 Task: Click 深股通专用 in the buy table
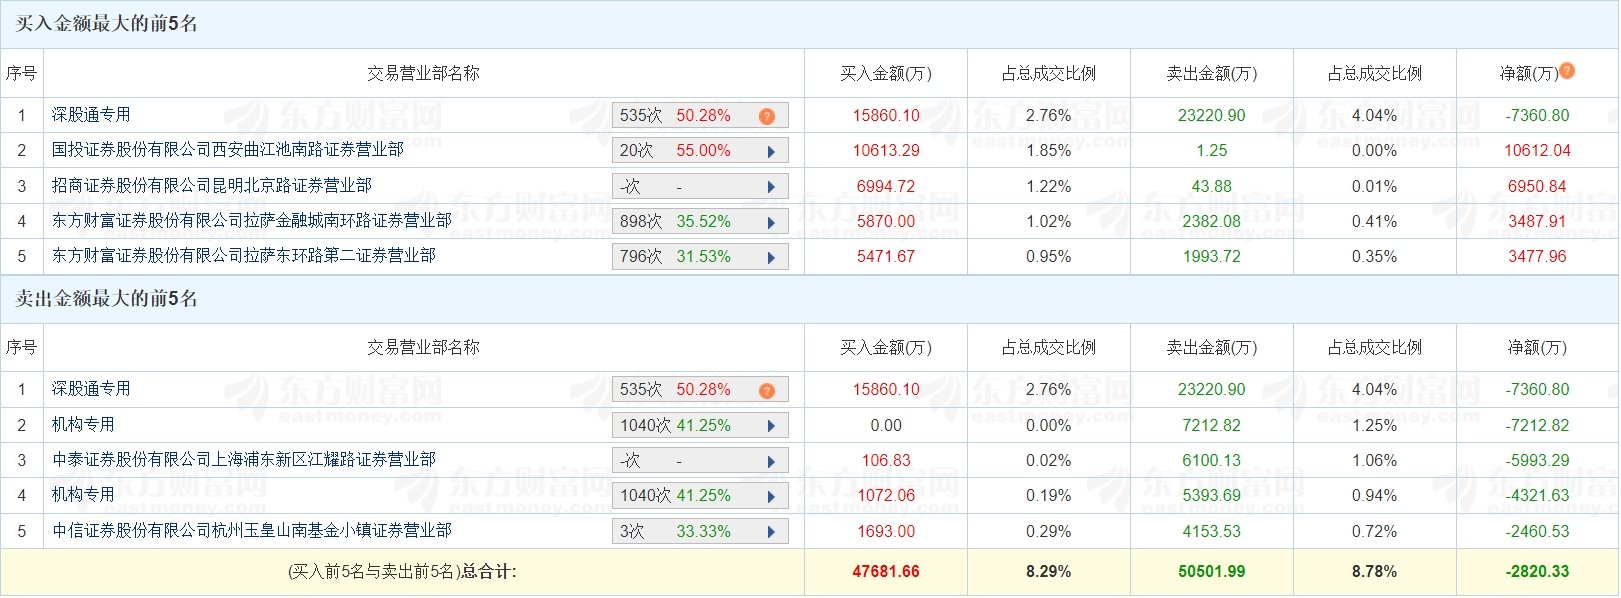coord(91,115)
